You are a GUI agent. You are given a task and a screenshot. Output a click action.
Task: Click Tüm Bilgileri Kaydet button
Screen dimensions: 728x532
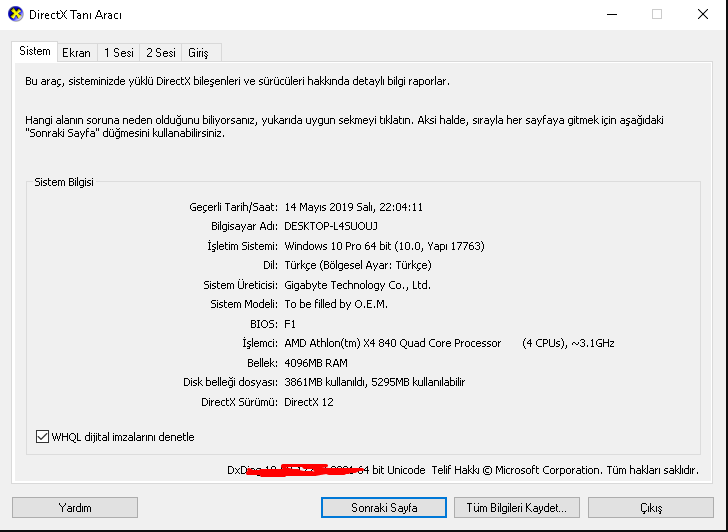(x=516, y=507)
